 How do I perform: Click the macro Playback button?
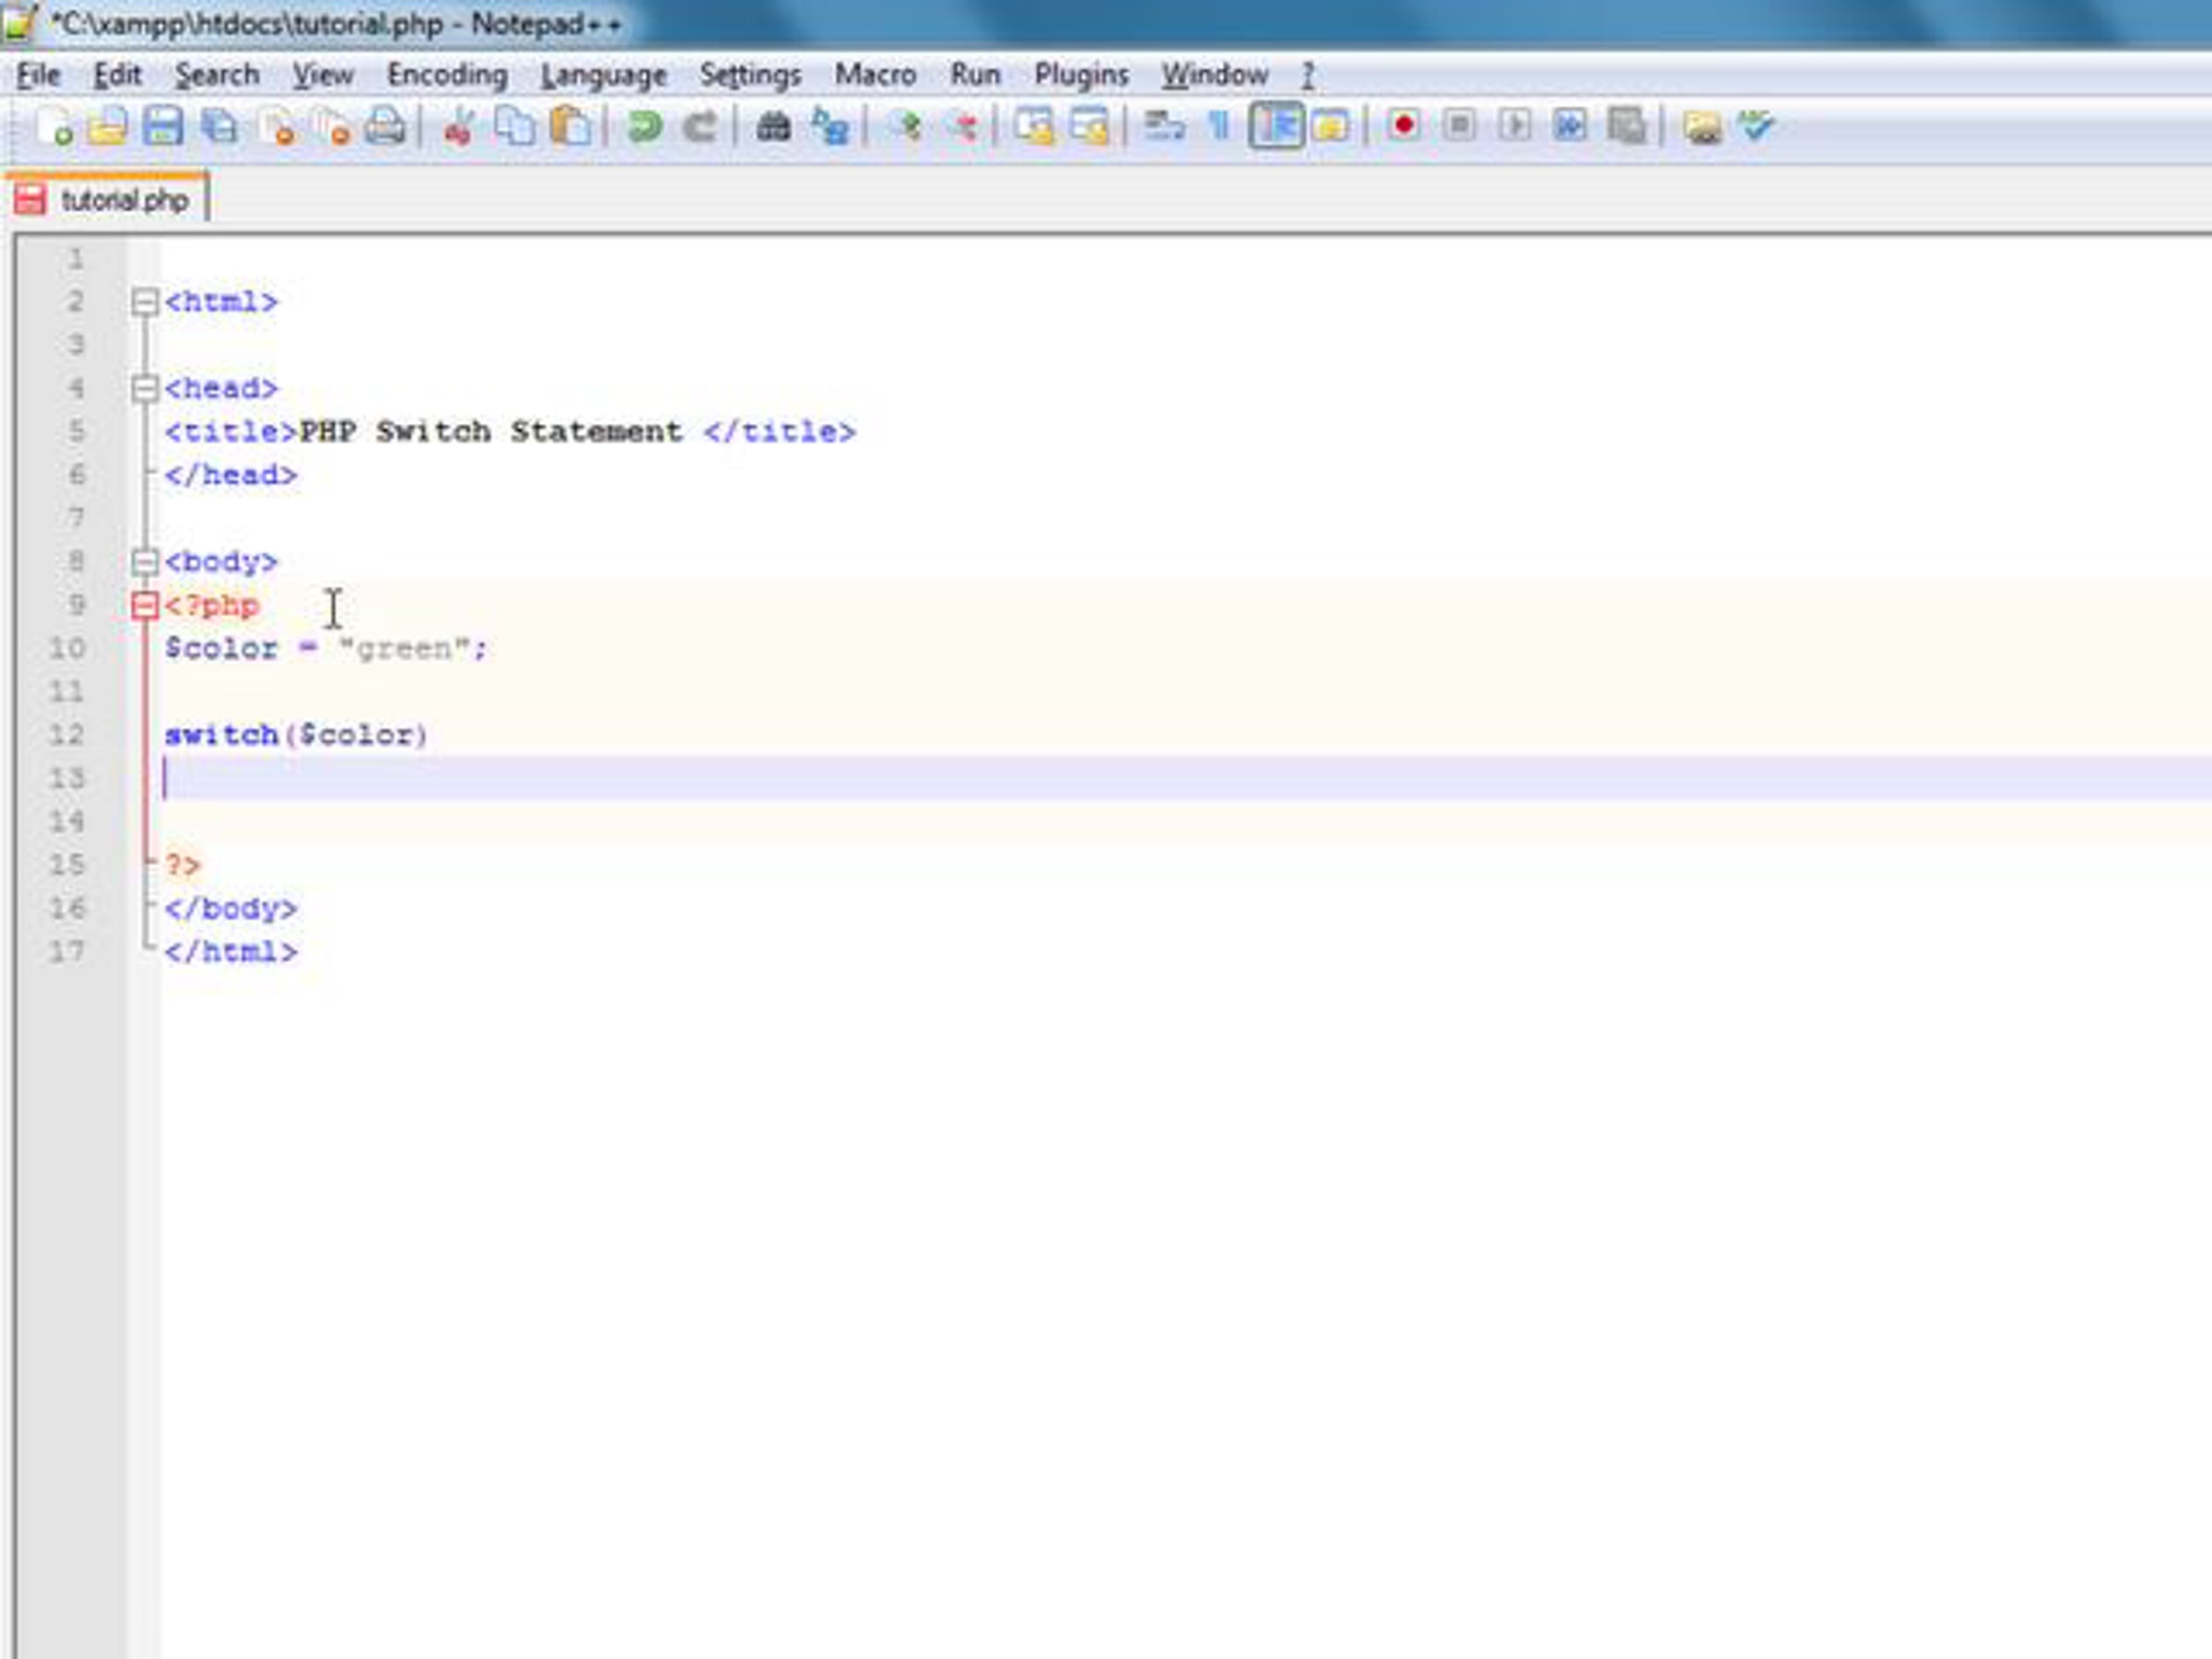(x=1514, y=126)
